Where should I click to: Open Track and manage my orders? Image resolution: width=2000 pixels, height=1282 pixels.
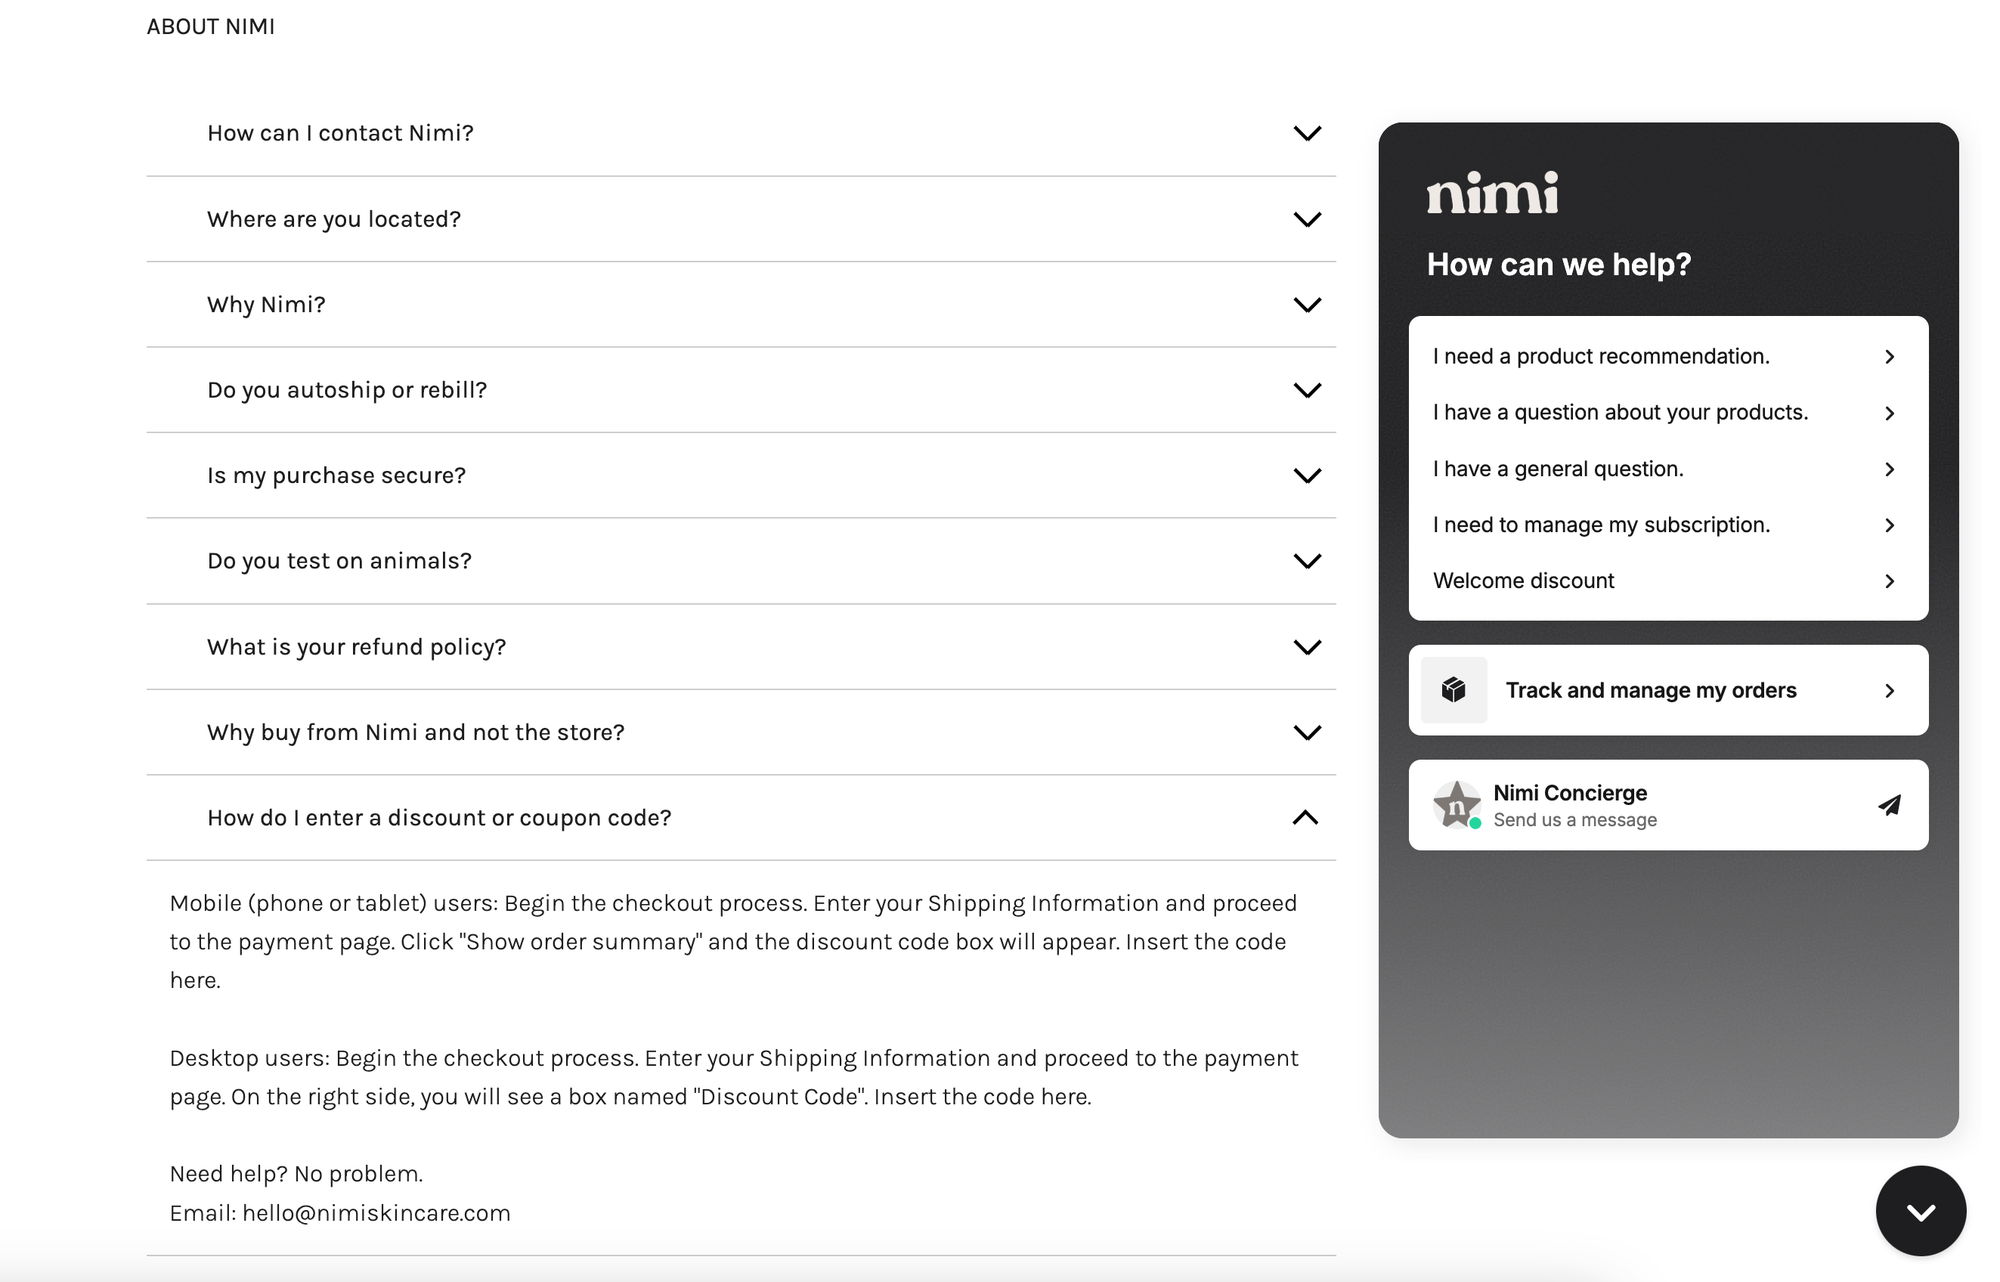tap(1651, 691)
